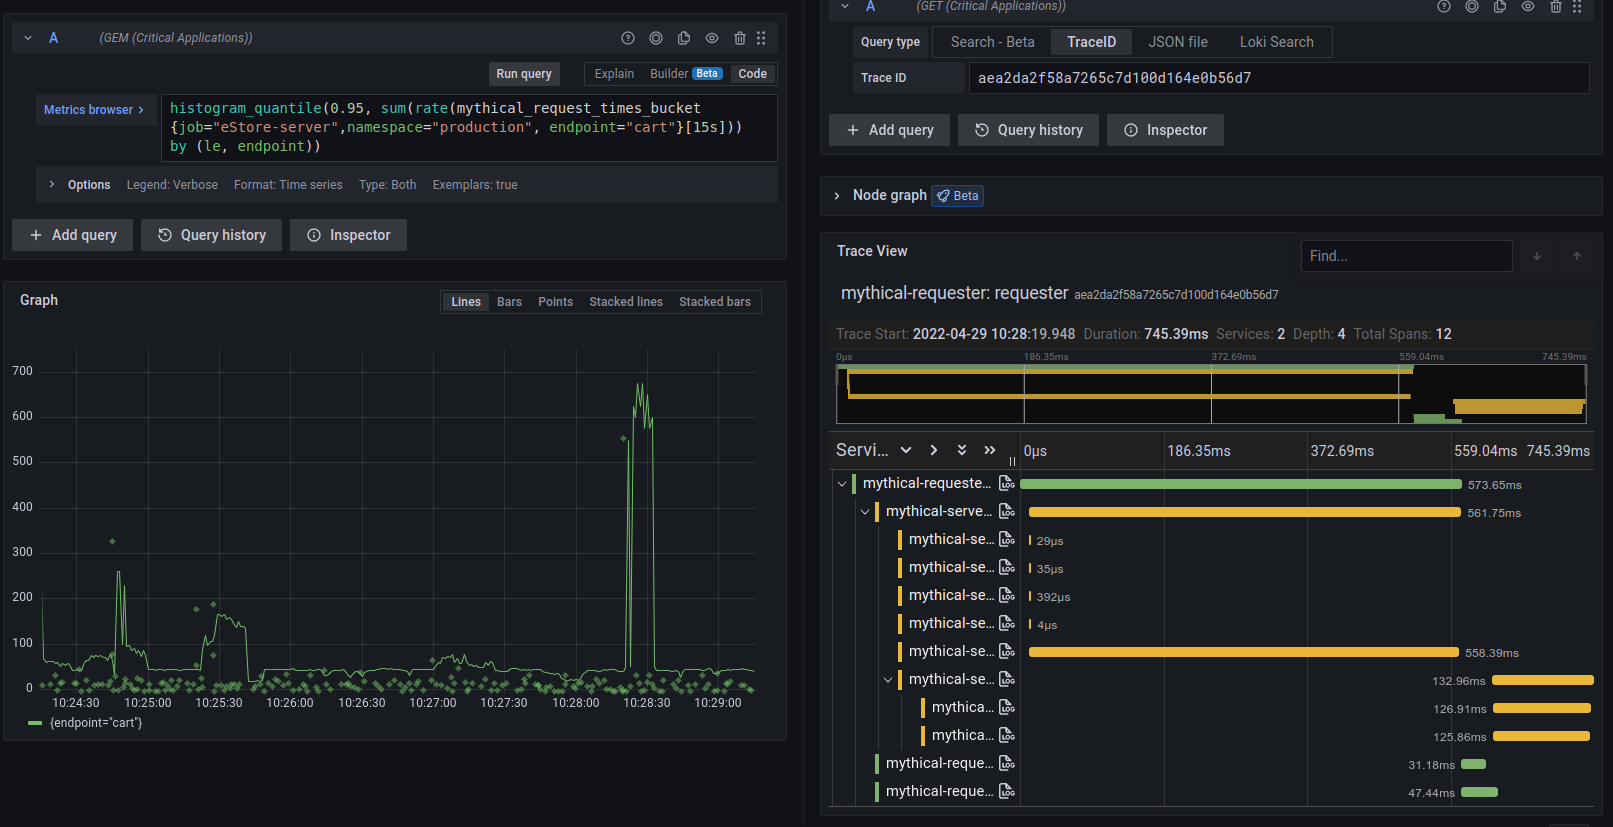
Task: Click the help icon in the GEM query row
Action: tap(628, 38)
